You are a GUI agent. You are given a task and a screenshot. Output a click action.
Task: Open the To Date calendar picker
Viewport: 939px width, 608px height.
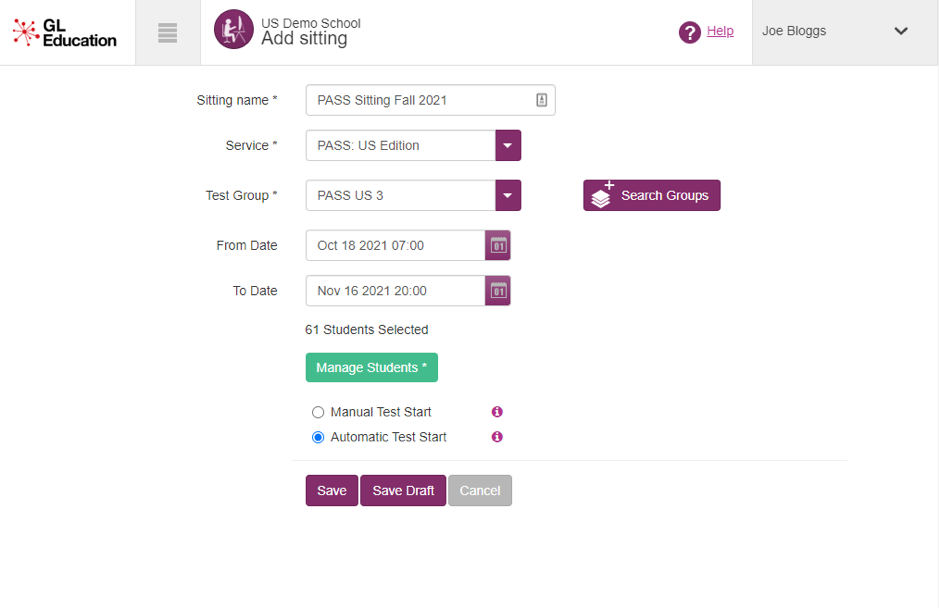coord(498,291)
